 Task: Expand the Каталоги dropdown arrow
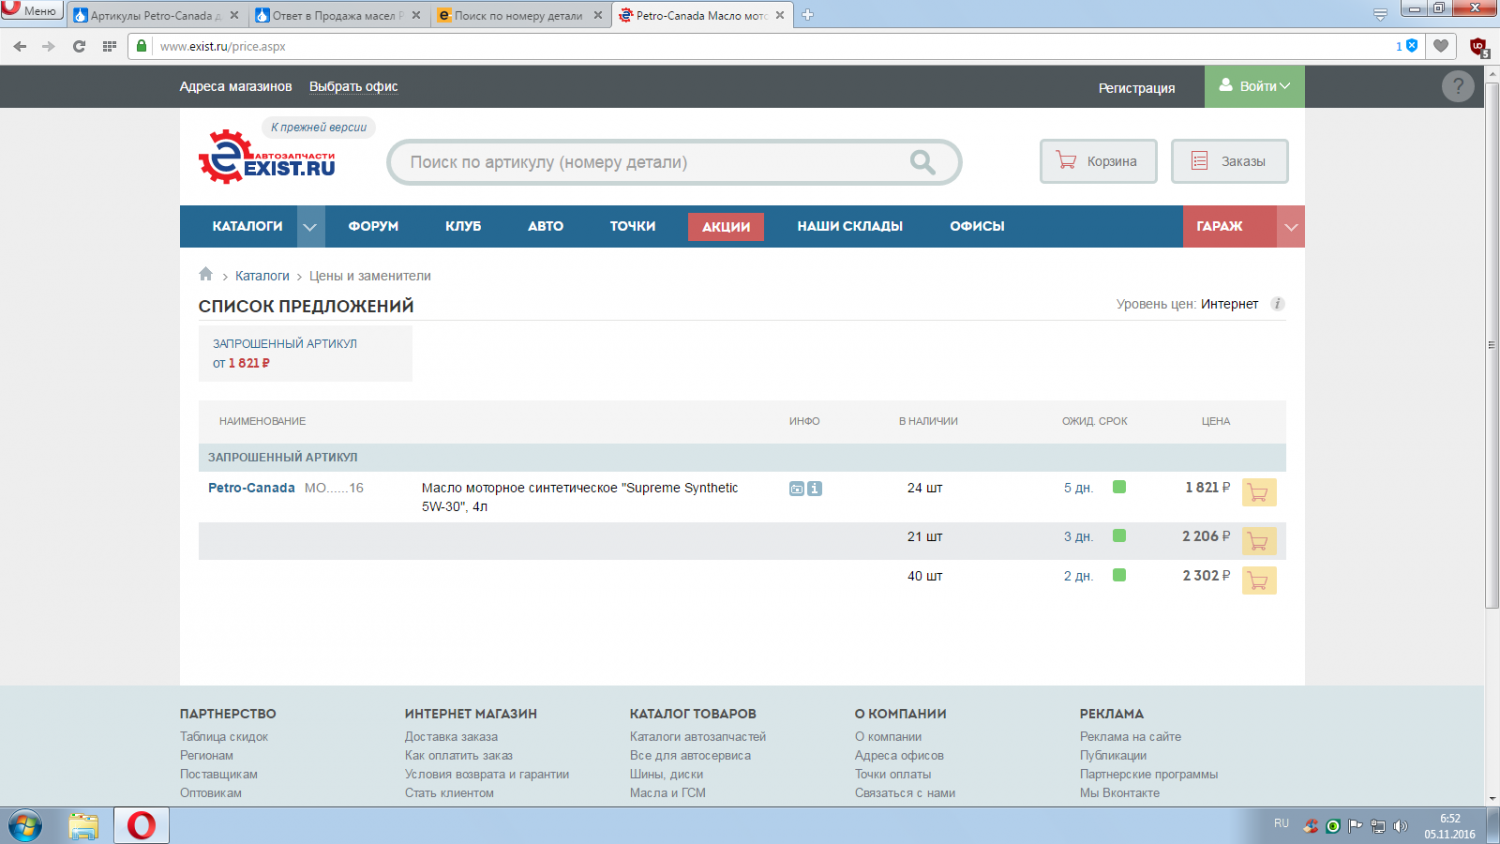coord(310,227)
